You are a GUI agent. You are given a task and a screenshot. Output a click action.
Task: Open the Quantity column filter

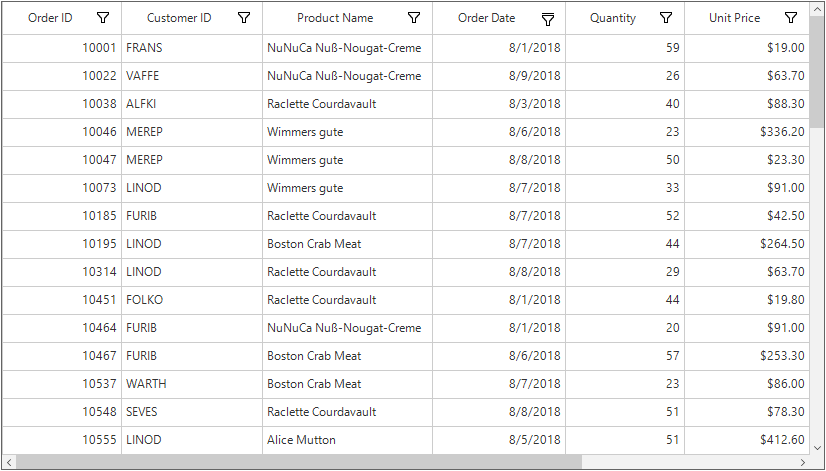click(666, 18)
